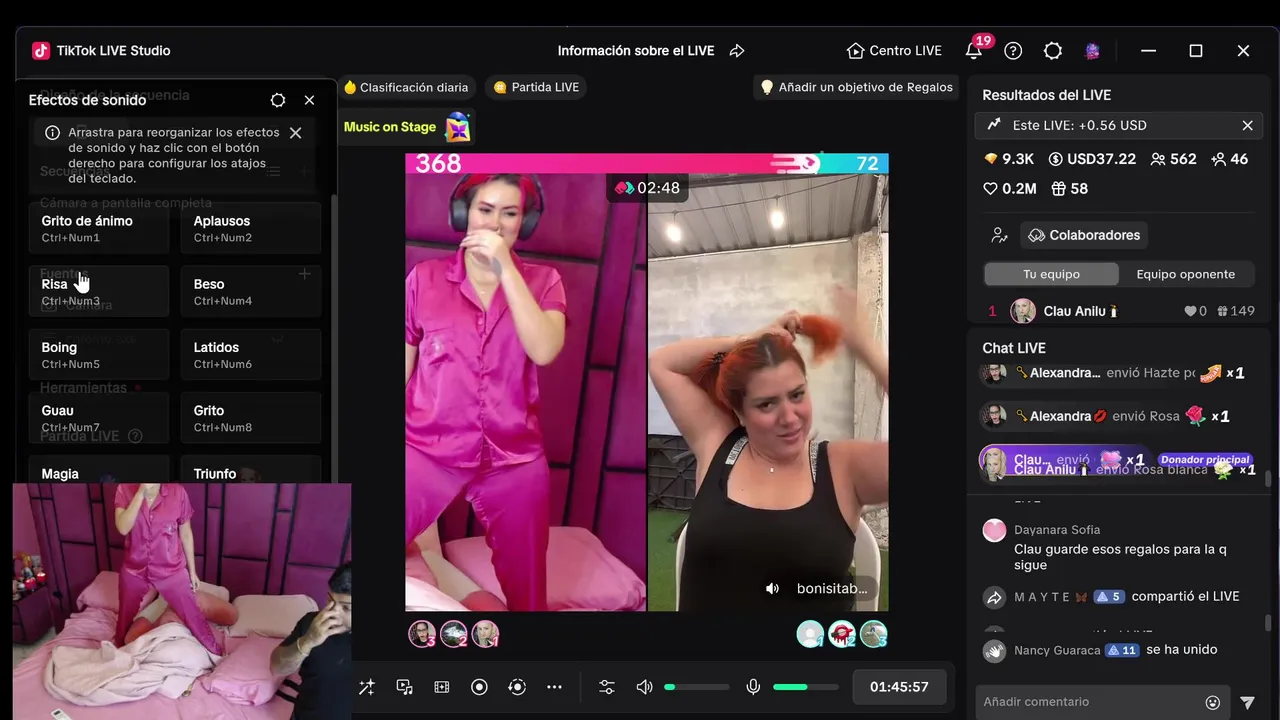The image size is (1280, 720).
Task: Click the replay capture icon
Action: (517, 687)
